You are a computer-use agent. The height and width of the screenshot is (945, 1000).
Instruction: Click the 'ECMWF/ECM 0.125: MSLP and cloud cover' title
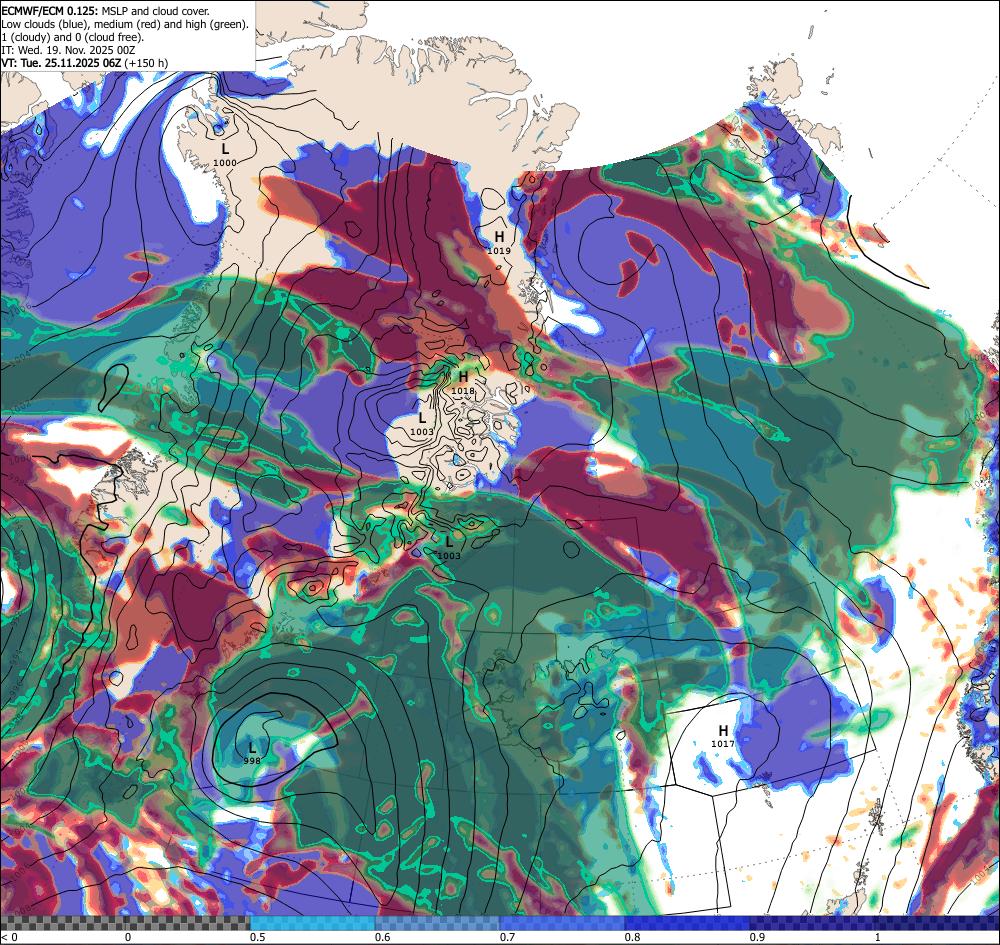click(x=105, y=11)
